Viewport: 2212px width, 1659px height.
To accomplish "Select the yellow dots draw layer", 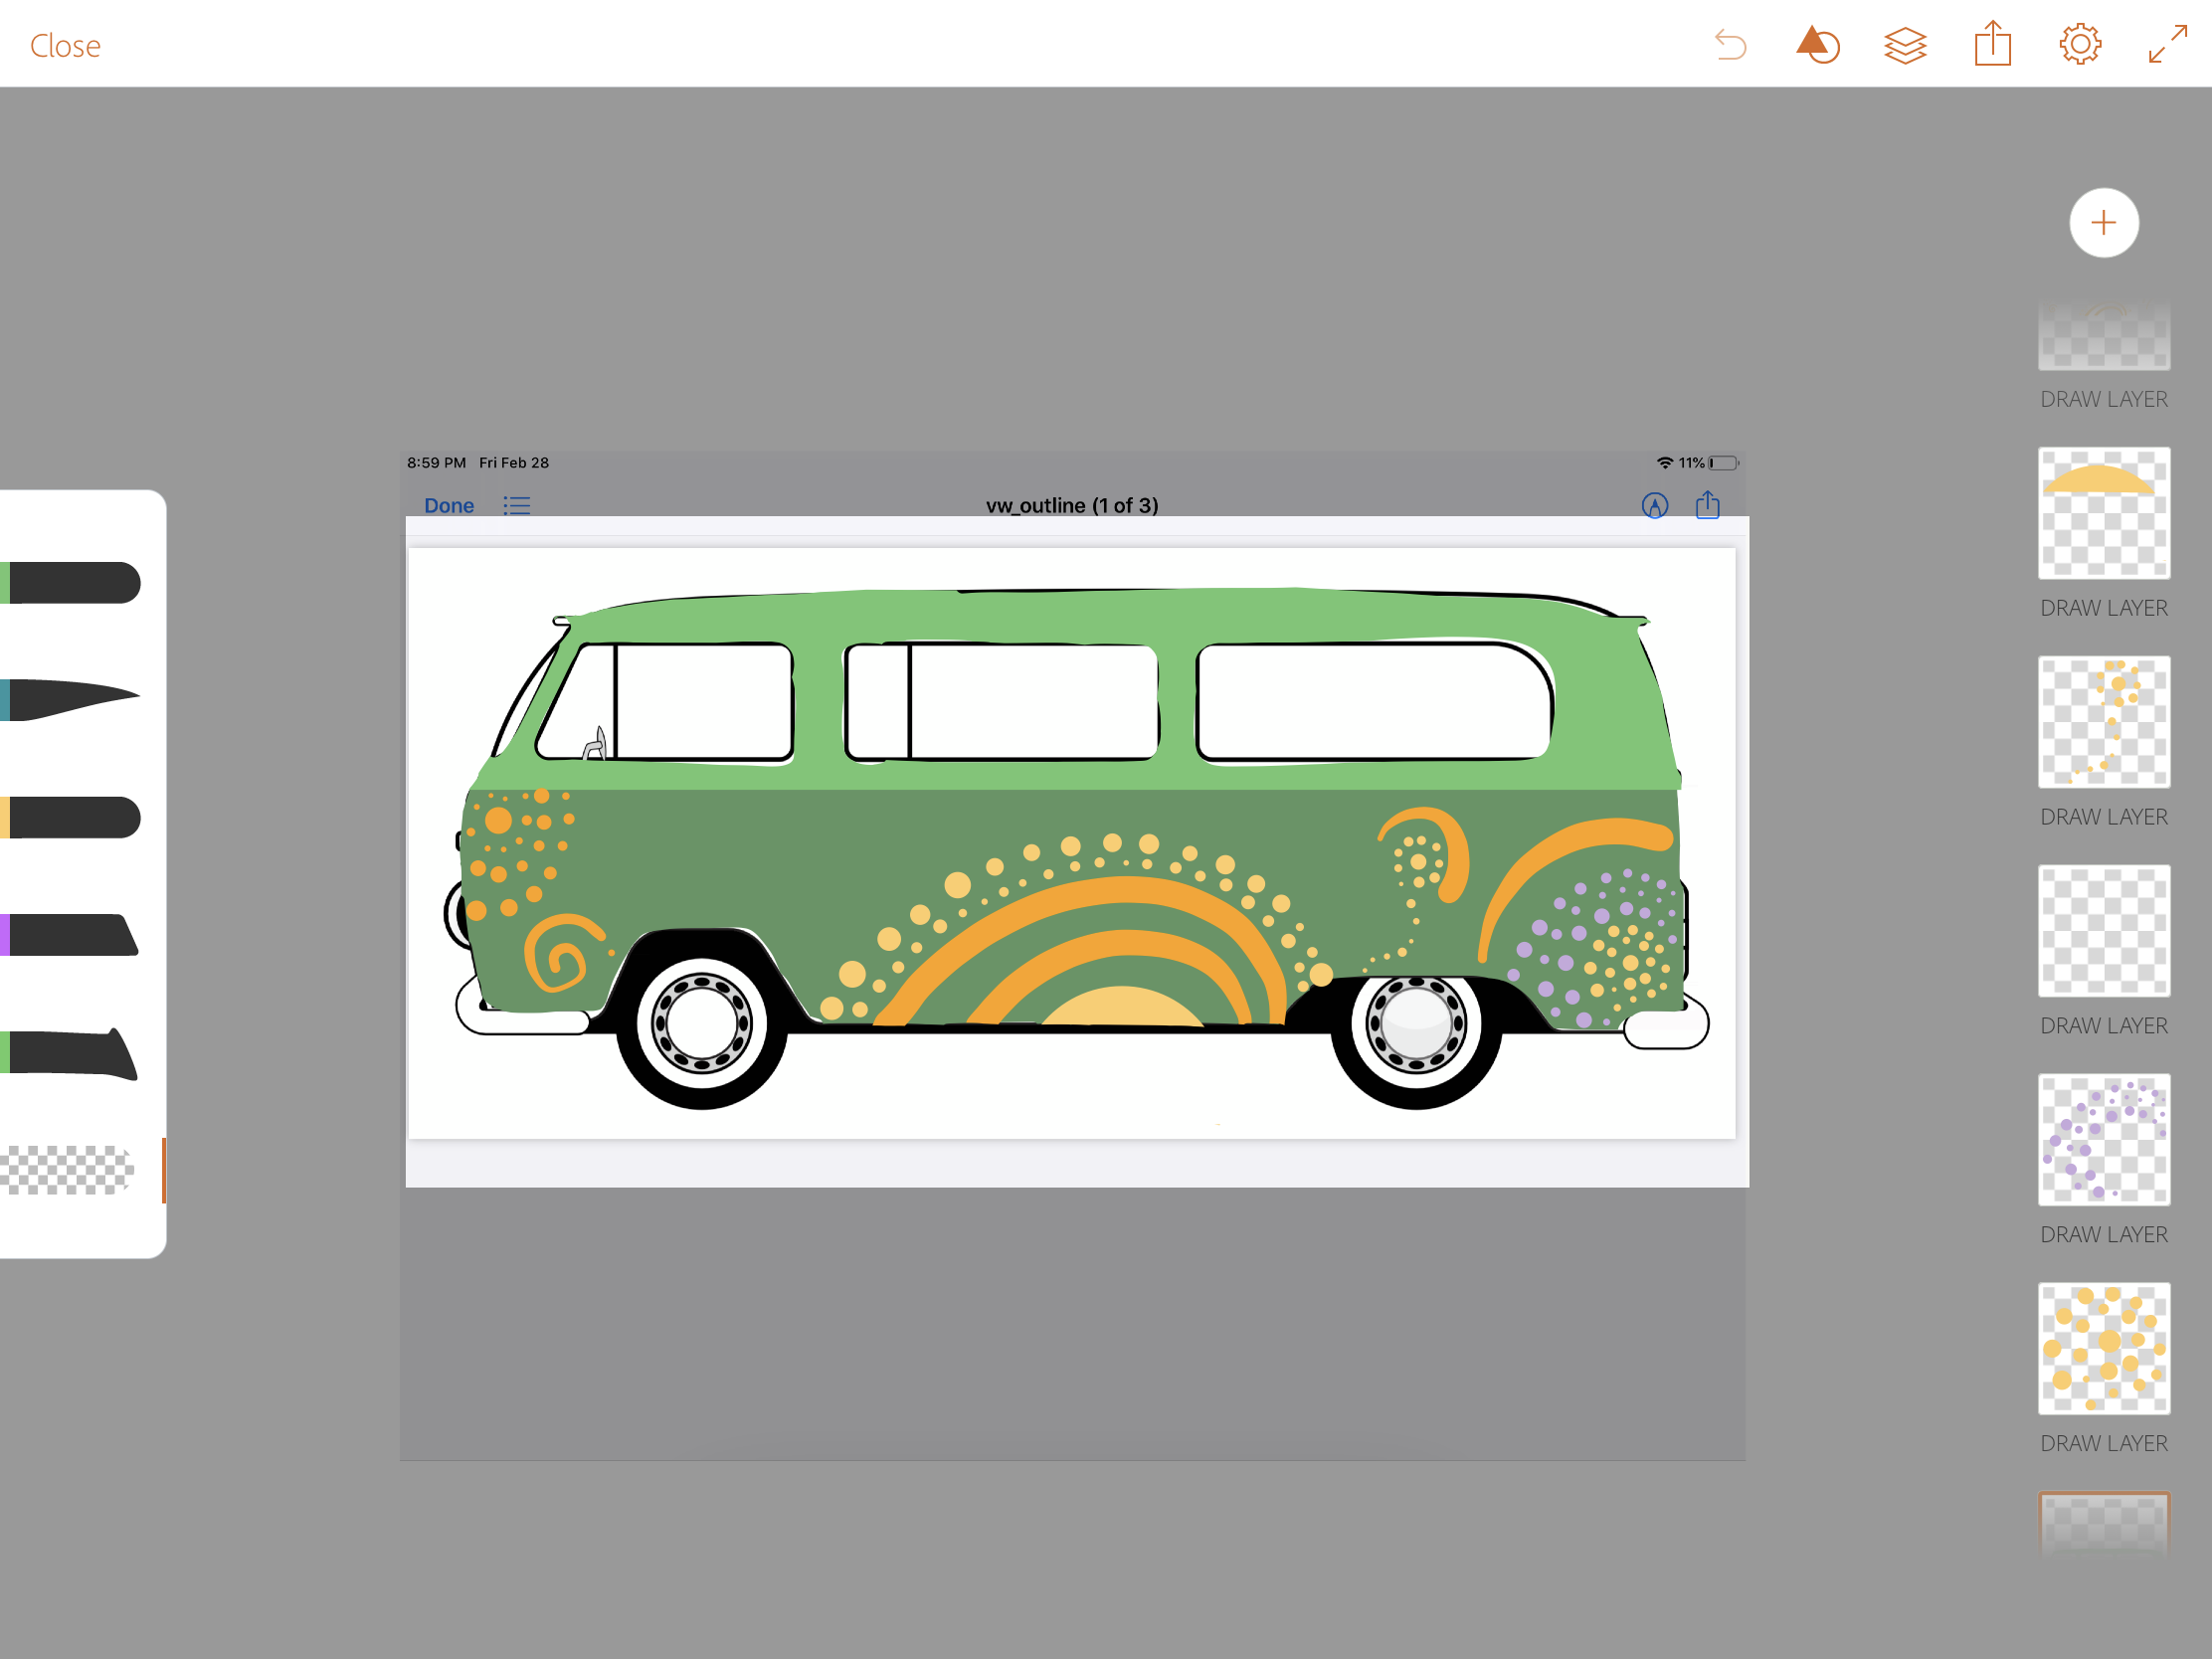I will tap(2104, 1348).
